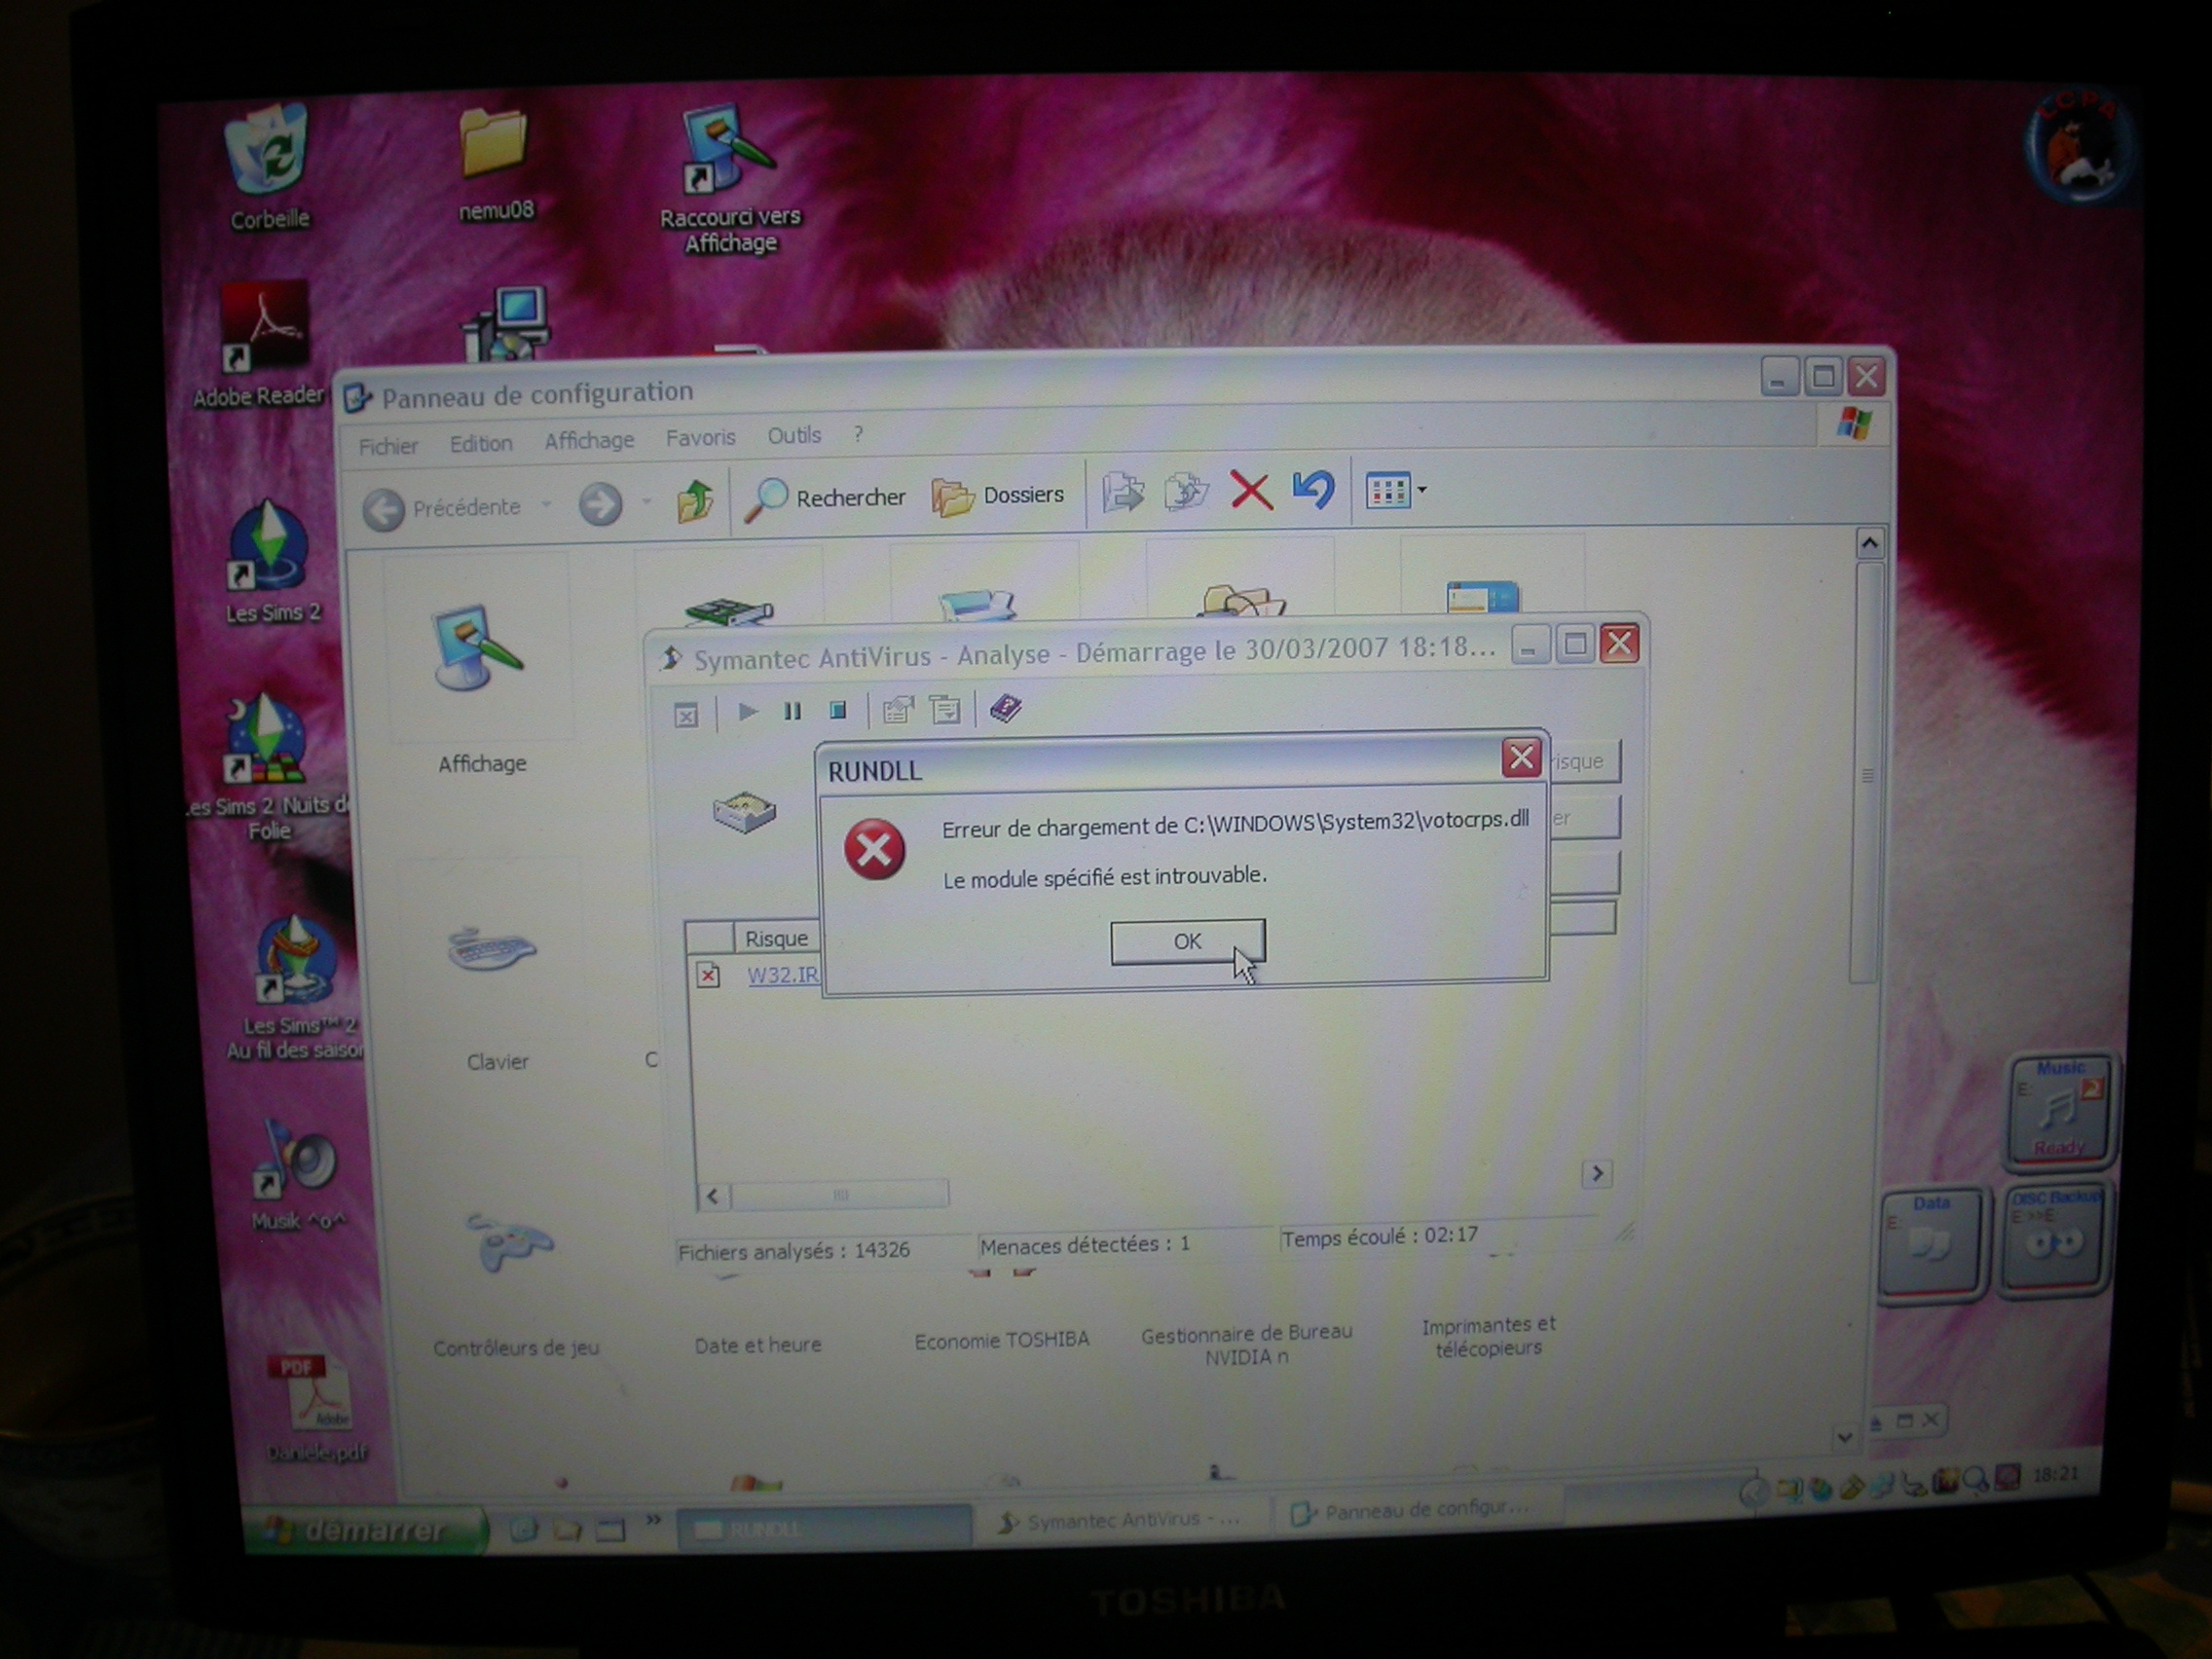Open the Affichage menu
The image size is (2212, 1659).
(x=589, y=440)
